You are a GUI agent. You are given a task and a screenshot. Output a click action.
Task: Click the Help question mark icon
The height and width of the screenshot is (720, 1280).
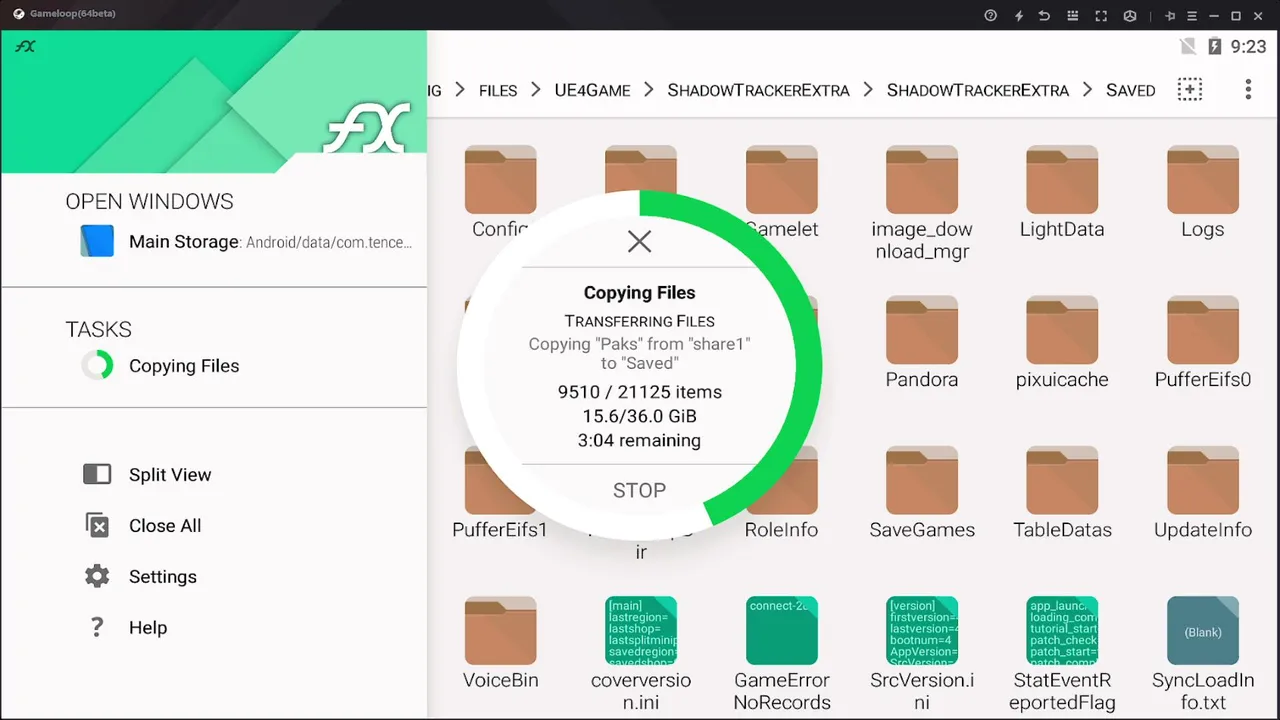click(97, 627)
